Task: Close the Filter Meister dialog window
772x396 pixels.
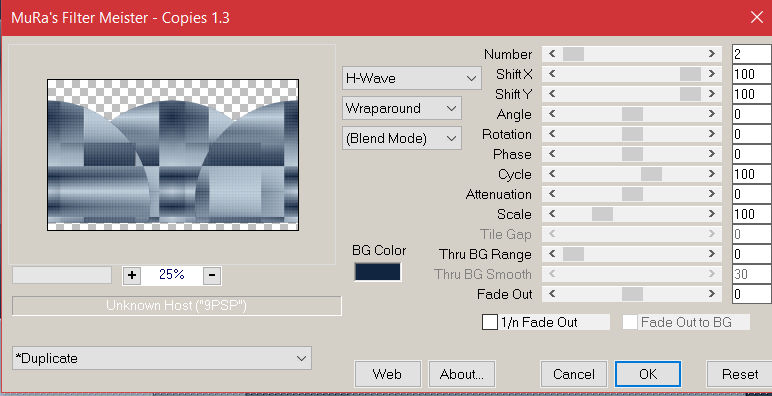Action: [757, 17]
